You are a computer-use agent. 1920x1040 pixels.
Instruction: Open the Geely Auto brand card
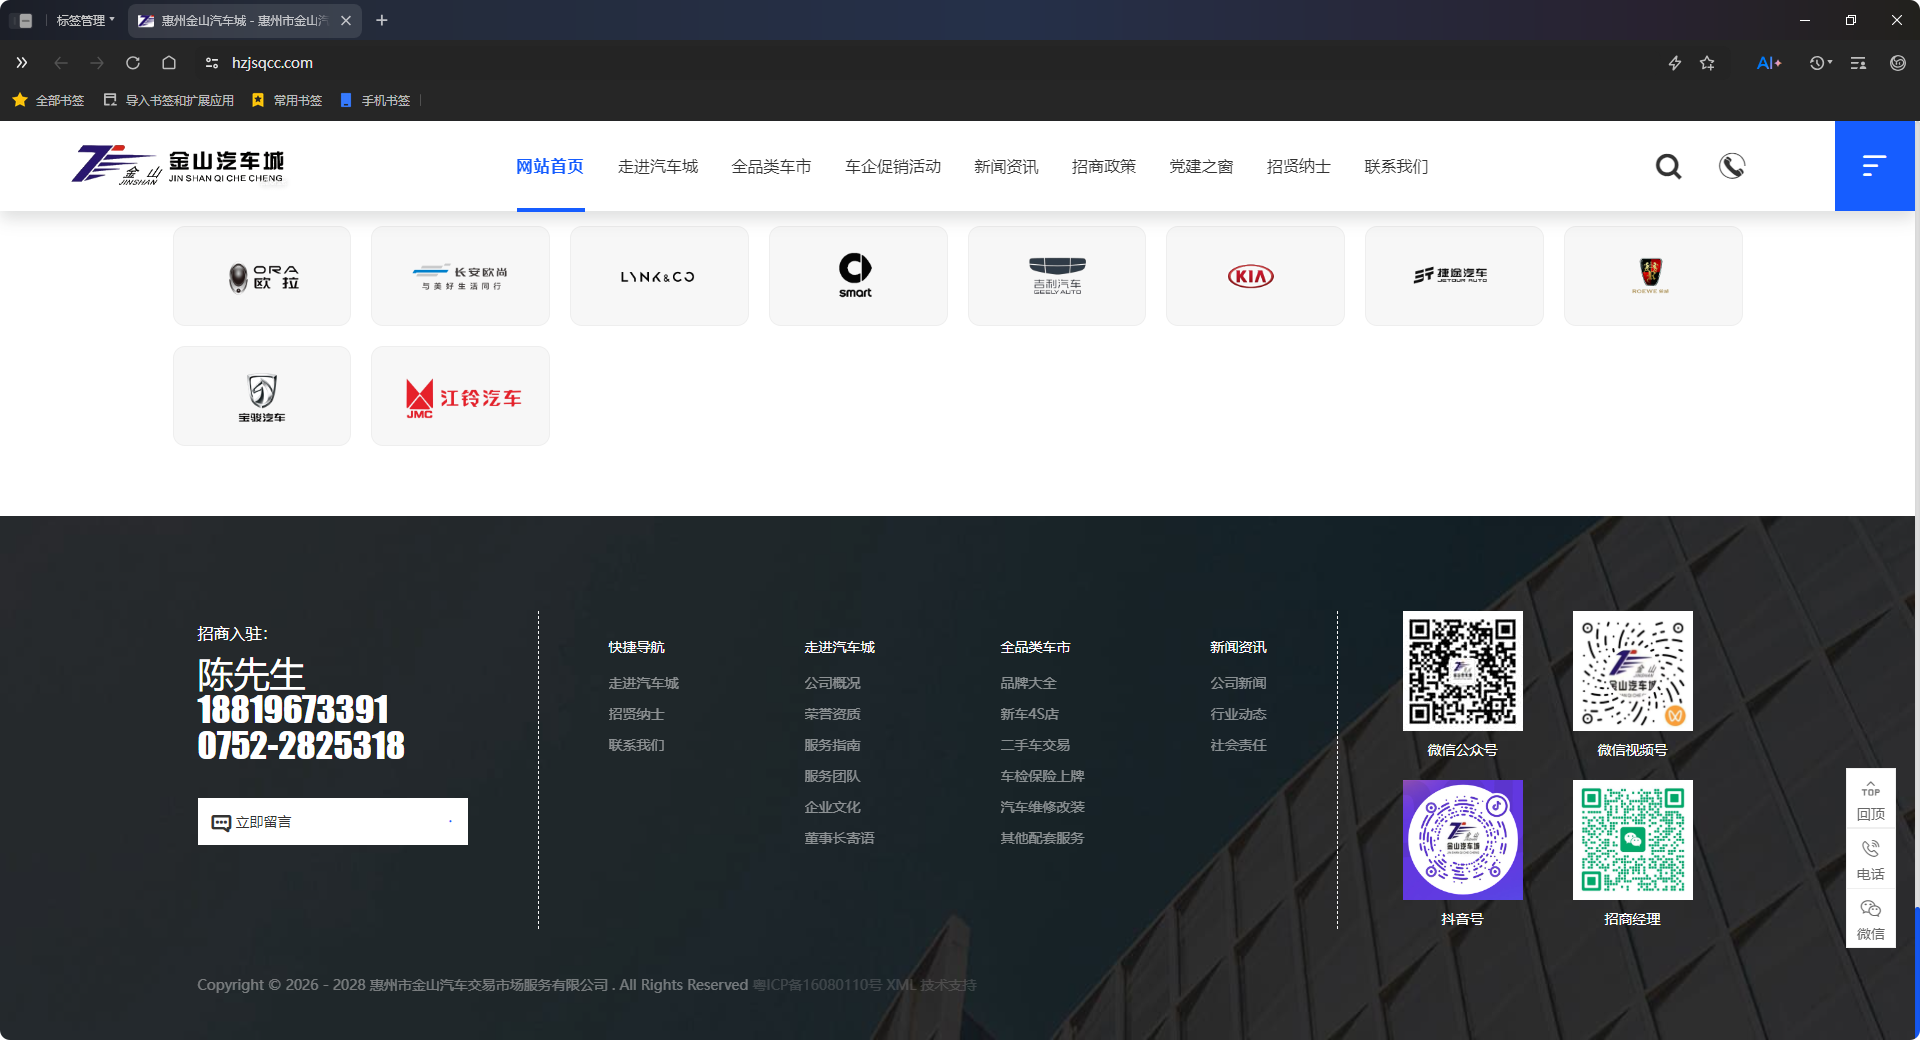click(x=1057, y=276)
